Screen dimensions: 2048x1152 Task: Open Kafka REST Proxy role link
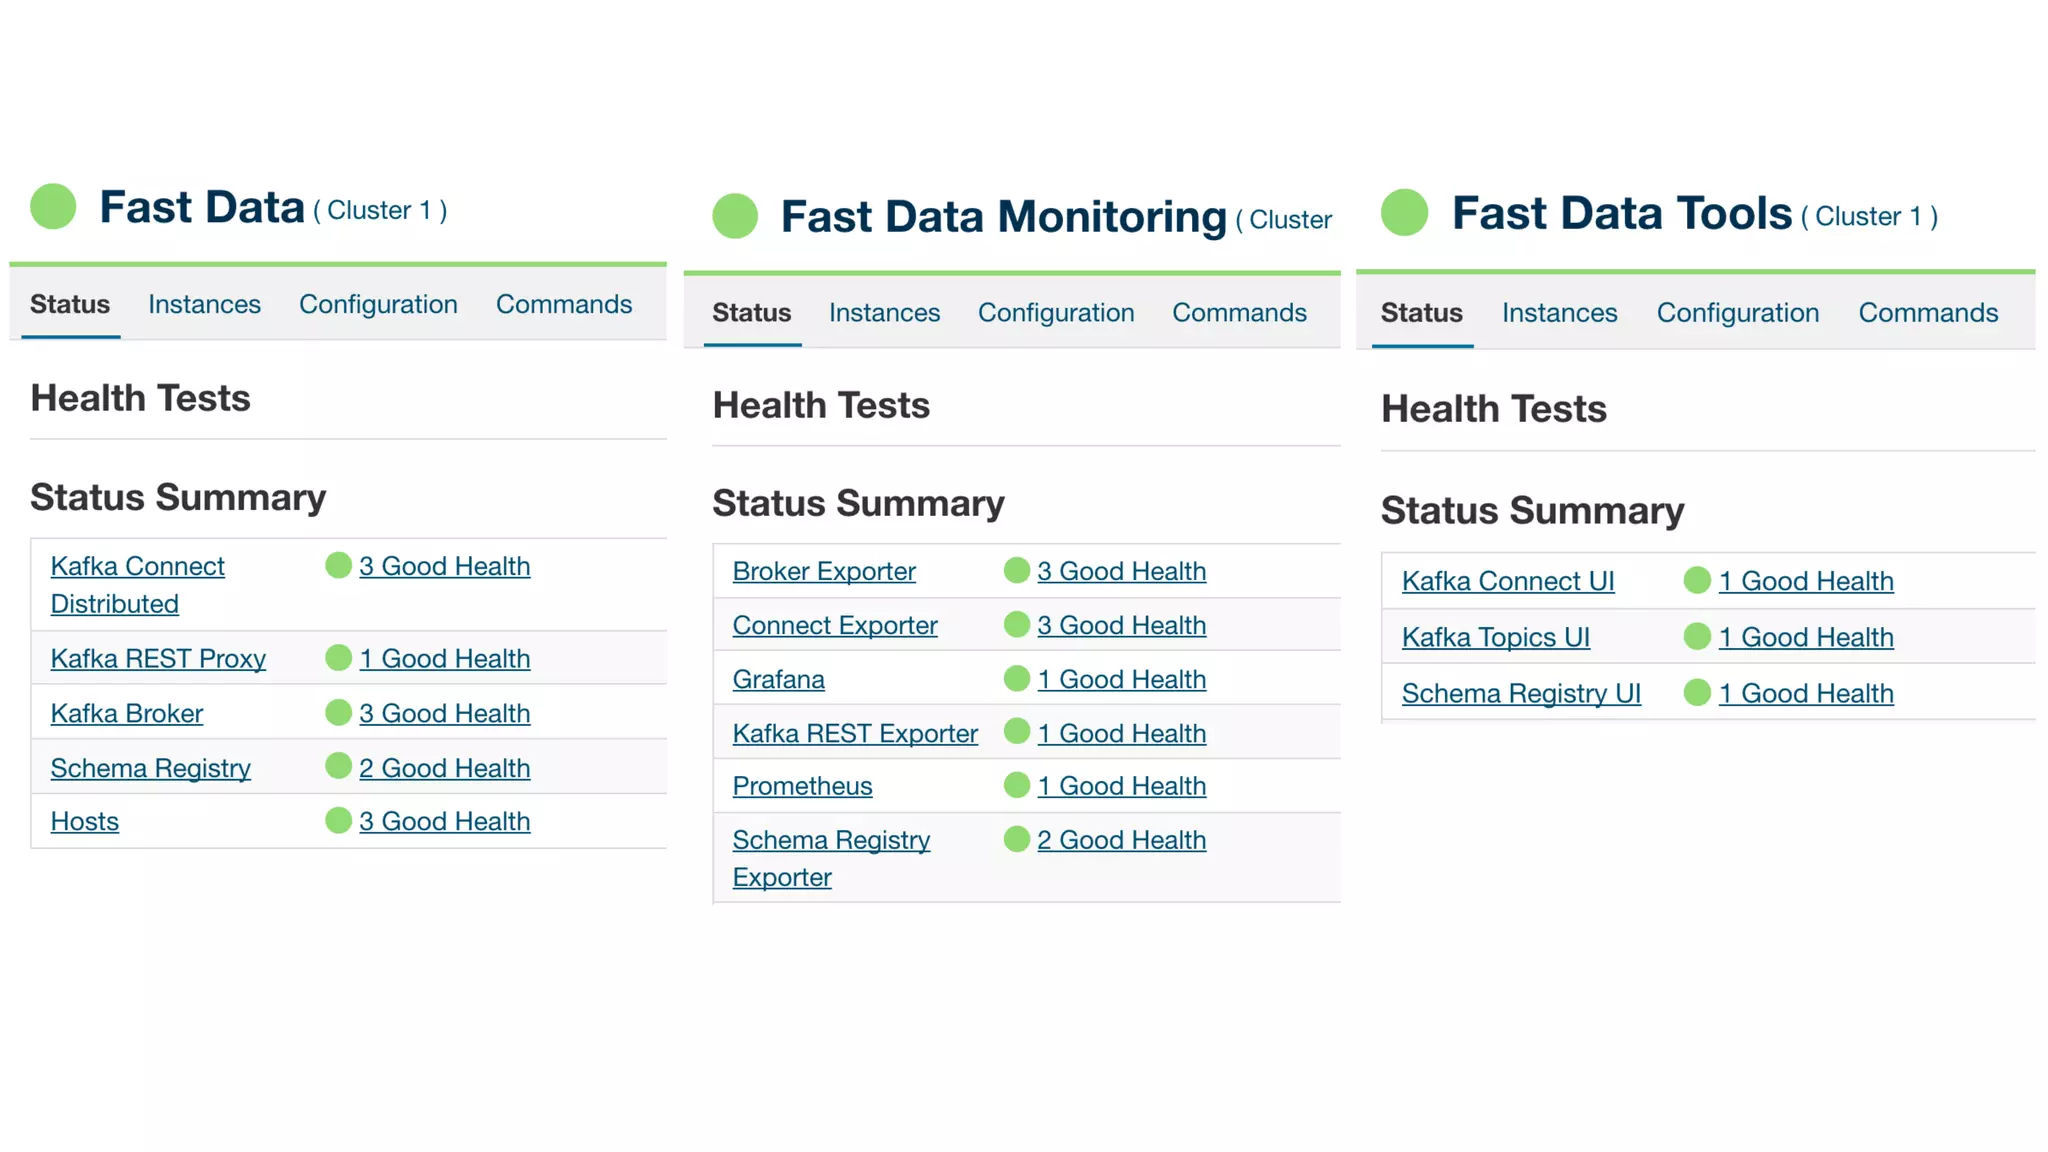tap(158, 659)
